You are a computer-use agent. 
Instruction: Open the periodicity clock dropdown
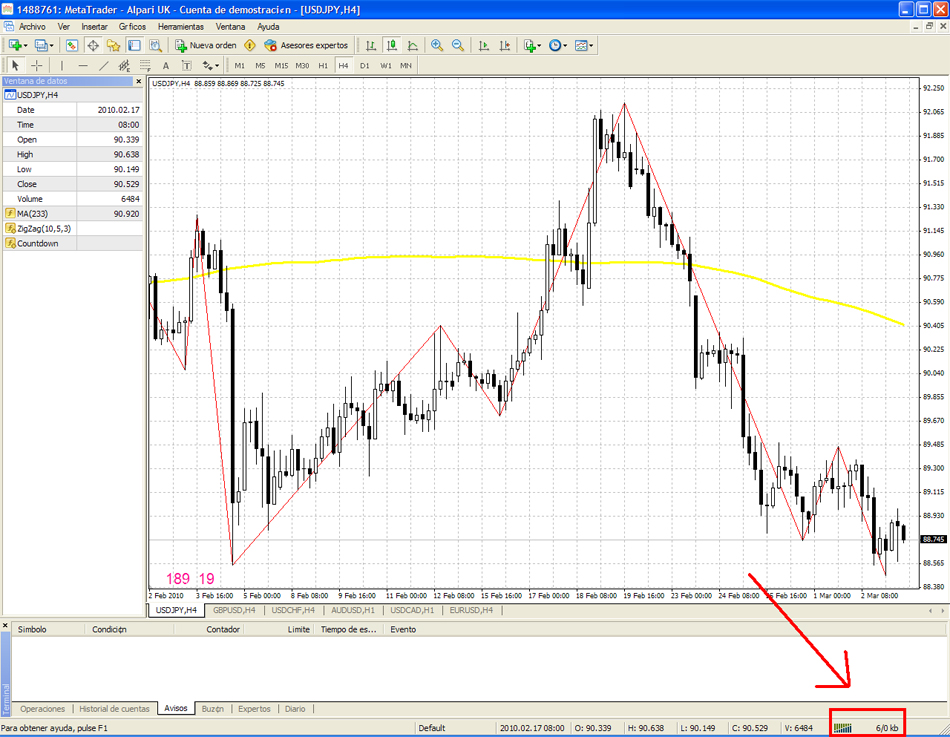566,45
